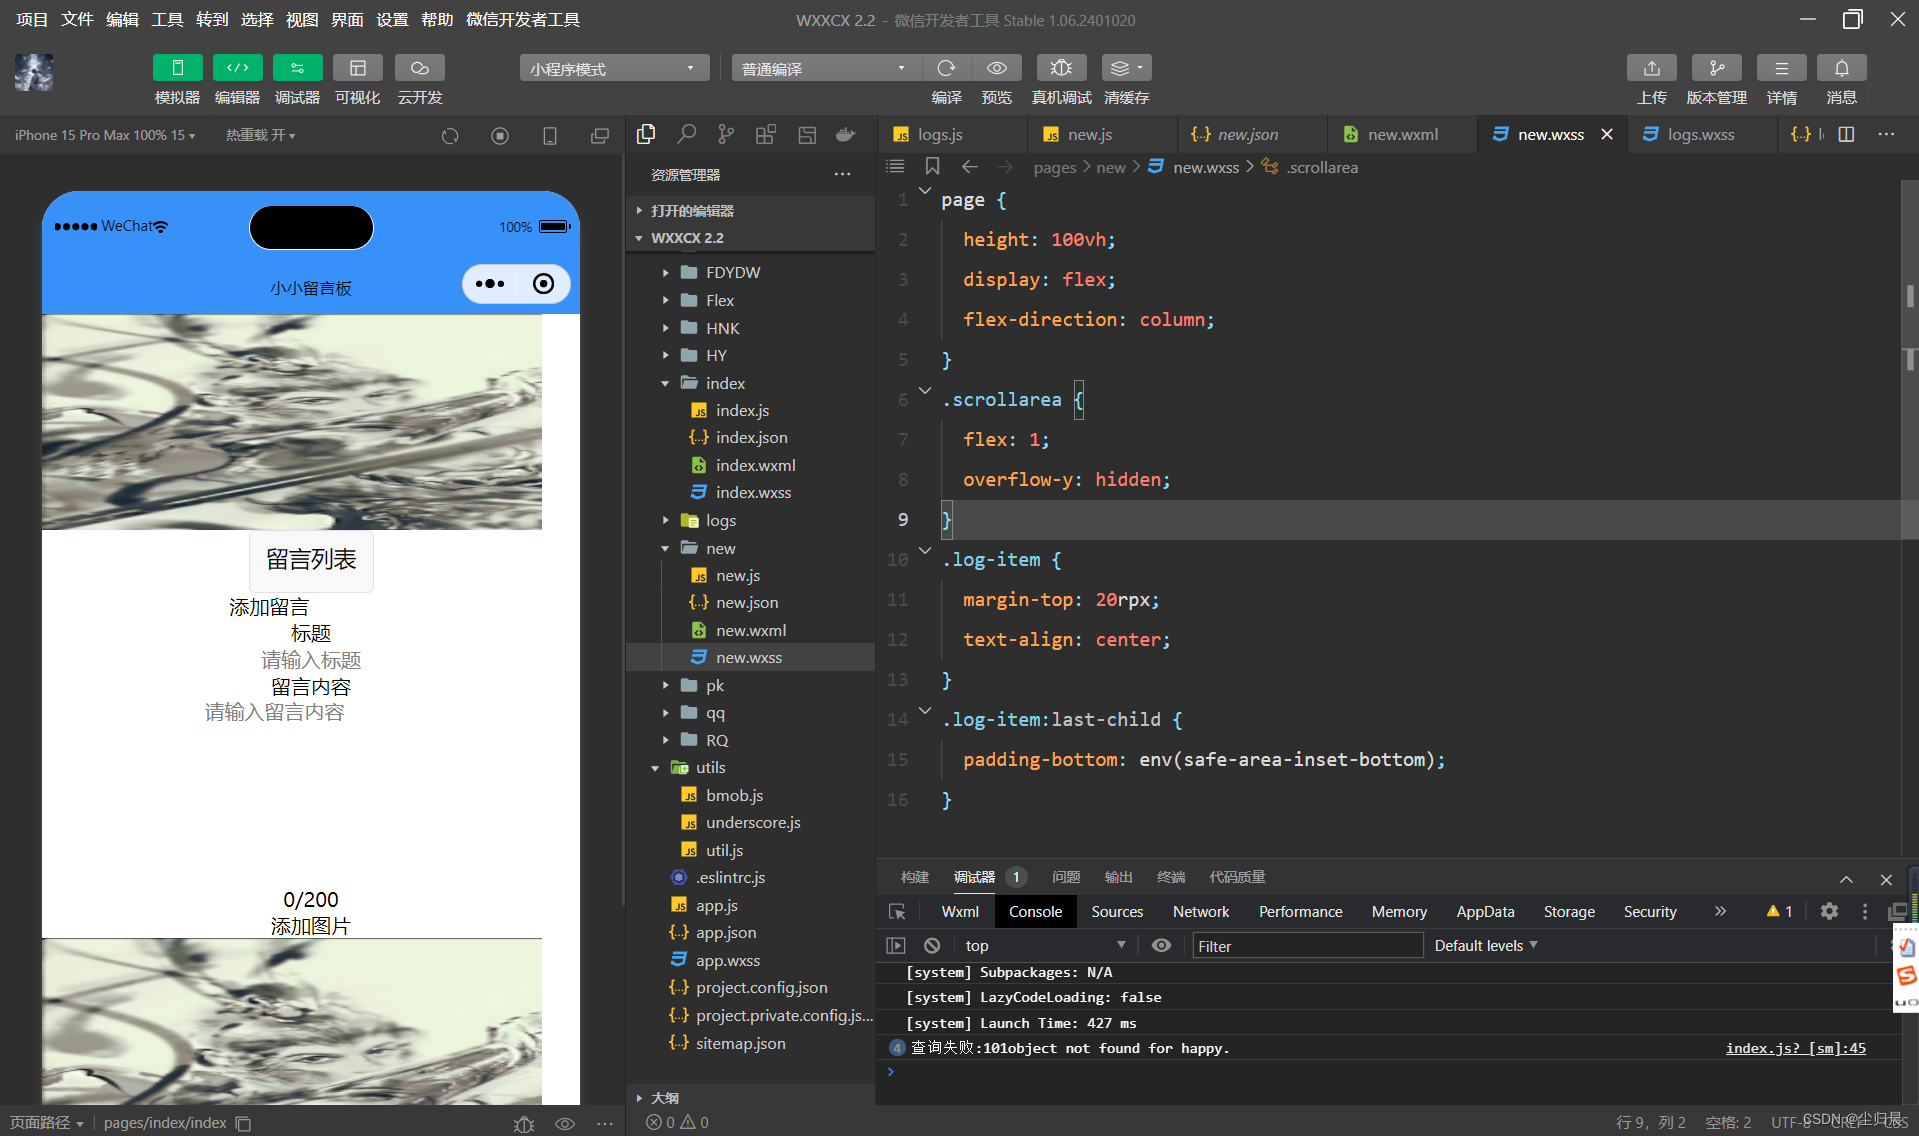Click the 留言列表 button in simulator
Screen dimensions: 1919x1136
pyautogui.click(x=311, y=560)
